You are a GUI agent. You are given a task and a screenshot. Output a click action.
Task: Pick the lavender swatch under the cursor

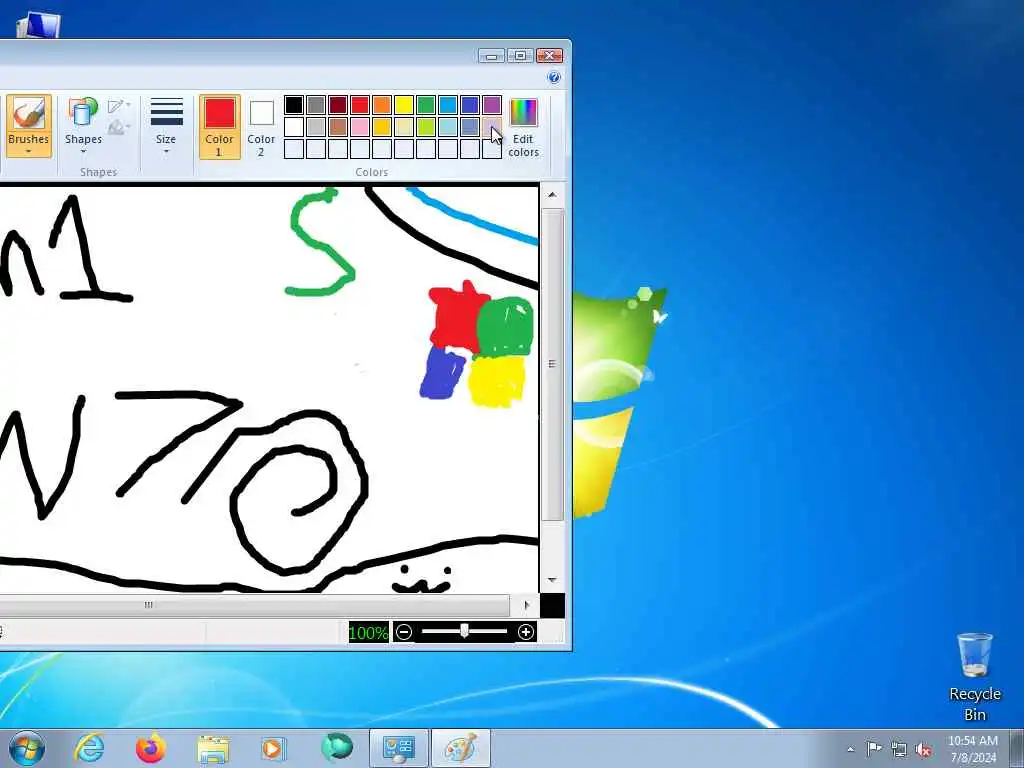click(x=492, y=127)
